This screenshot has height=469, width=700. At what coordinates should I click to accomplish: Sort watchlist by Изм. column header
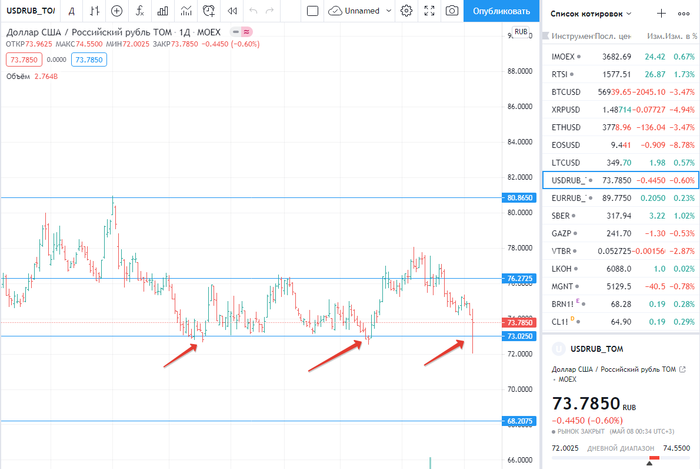pyautogui.click(x=655, y=36)
